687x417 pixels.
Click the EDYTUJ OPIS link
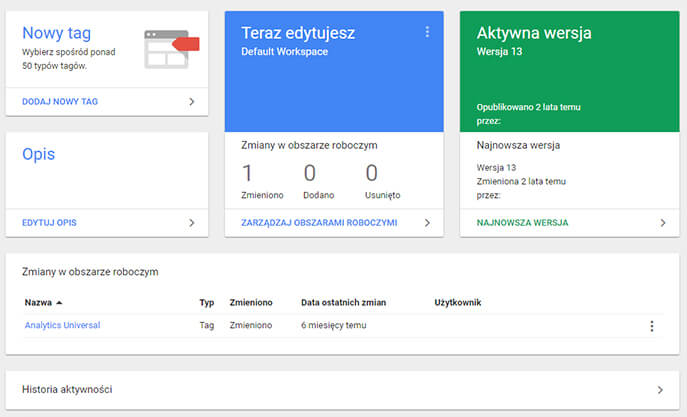click(x=49, y=223)
